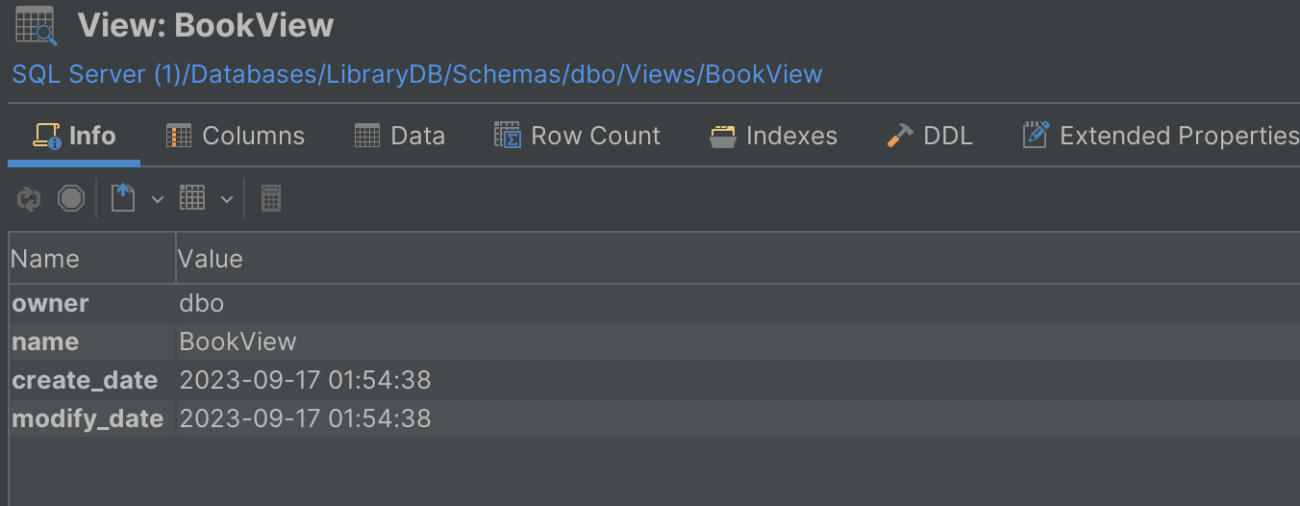1300x506 pixels.
Task: Open the Row Count tab
Action: pos(578,136)
